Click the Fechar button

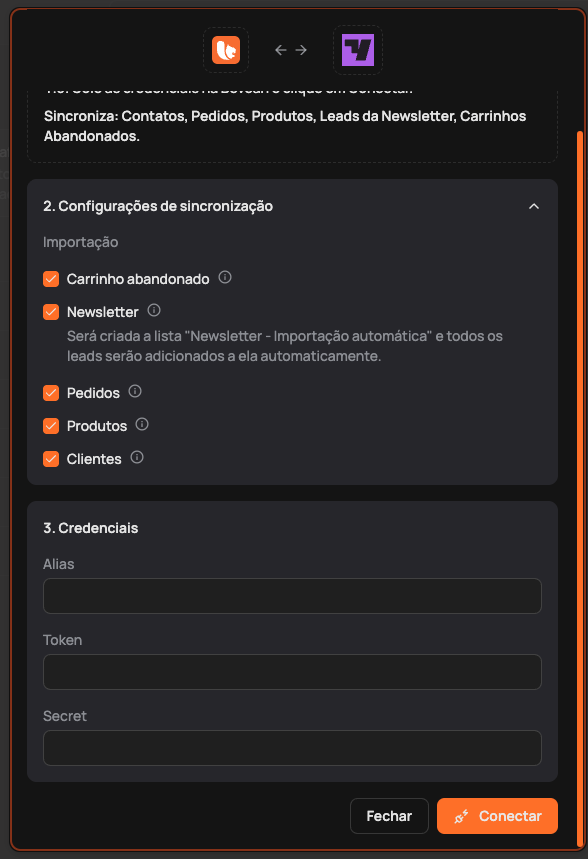(389, 816)
